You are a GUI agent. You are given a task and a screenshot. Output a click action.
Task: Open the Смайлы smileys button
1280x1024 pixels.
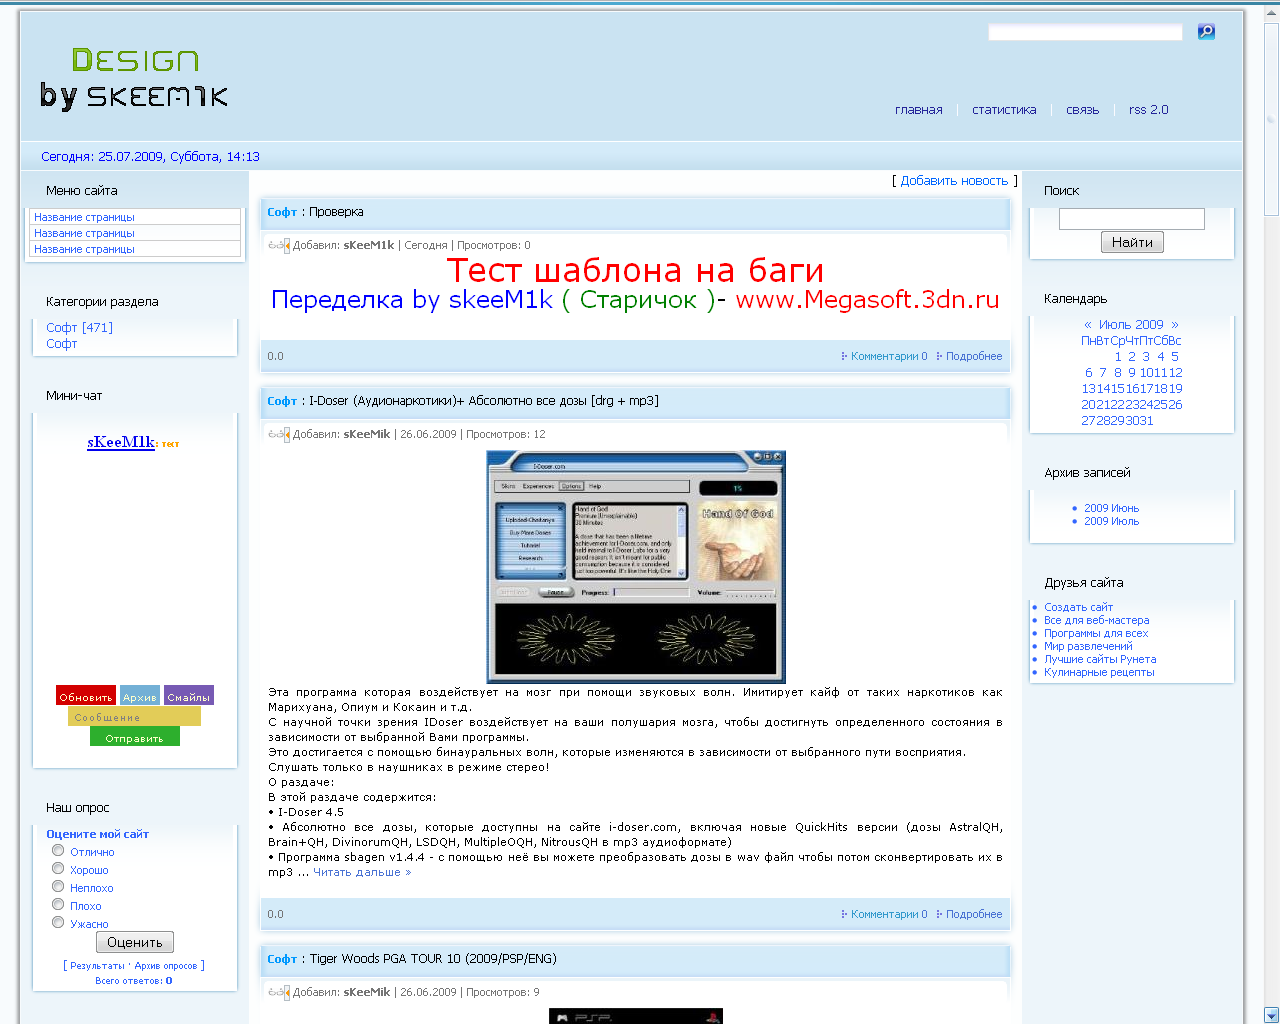pos(189,696)
